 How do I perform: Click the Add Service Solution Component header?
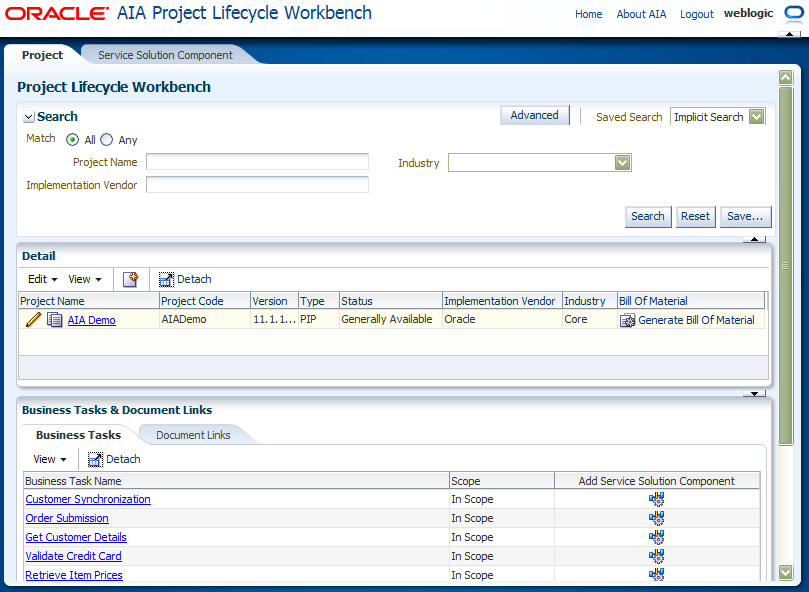(657, 481)
